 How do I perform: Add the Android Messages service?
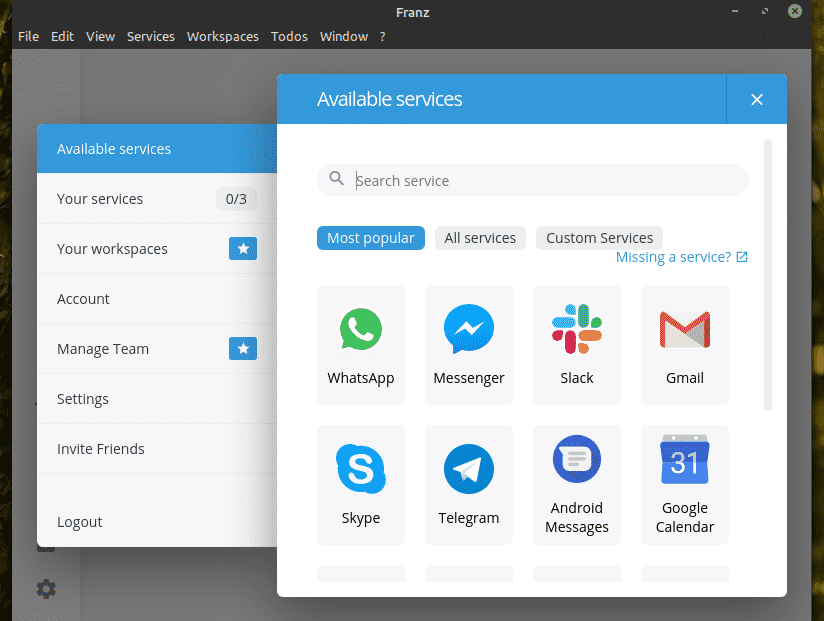coord(576,484)
